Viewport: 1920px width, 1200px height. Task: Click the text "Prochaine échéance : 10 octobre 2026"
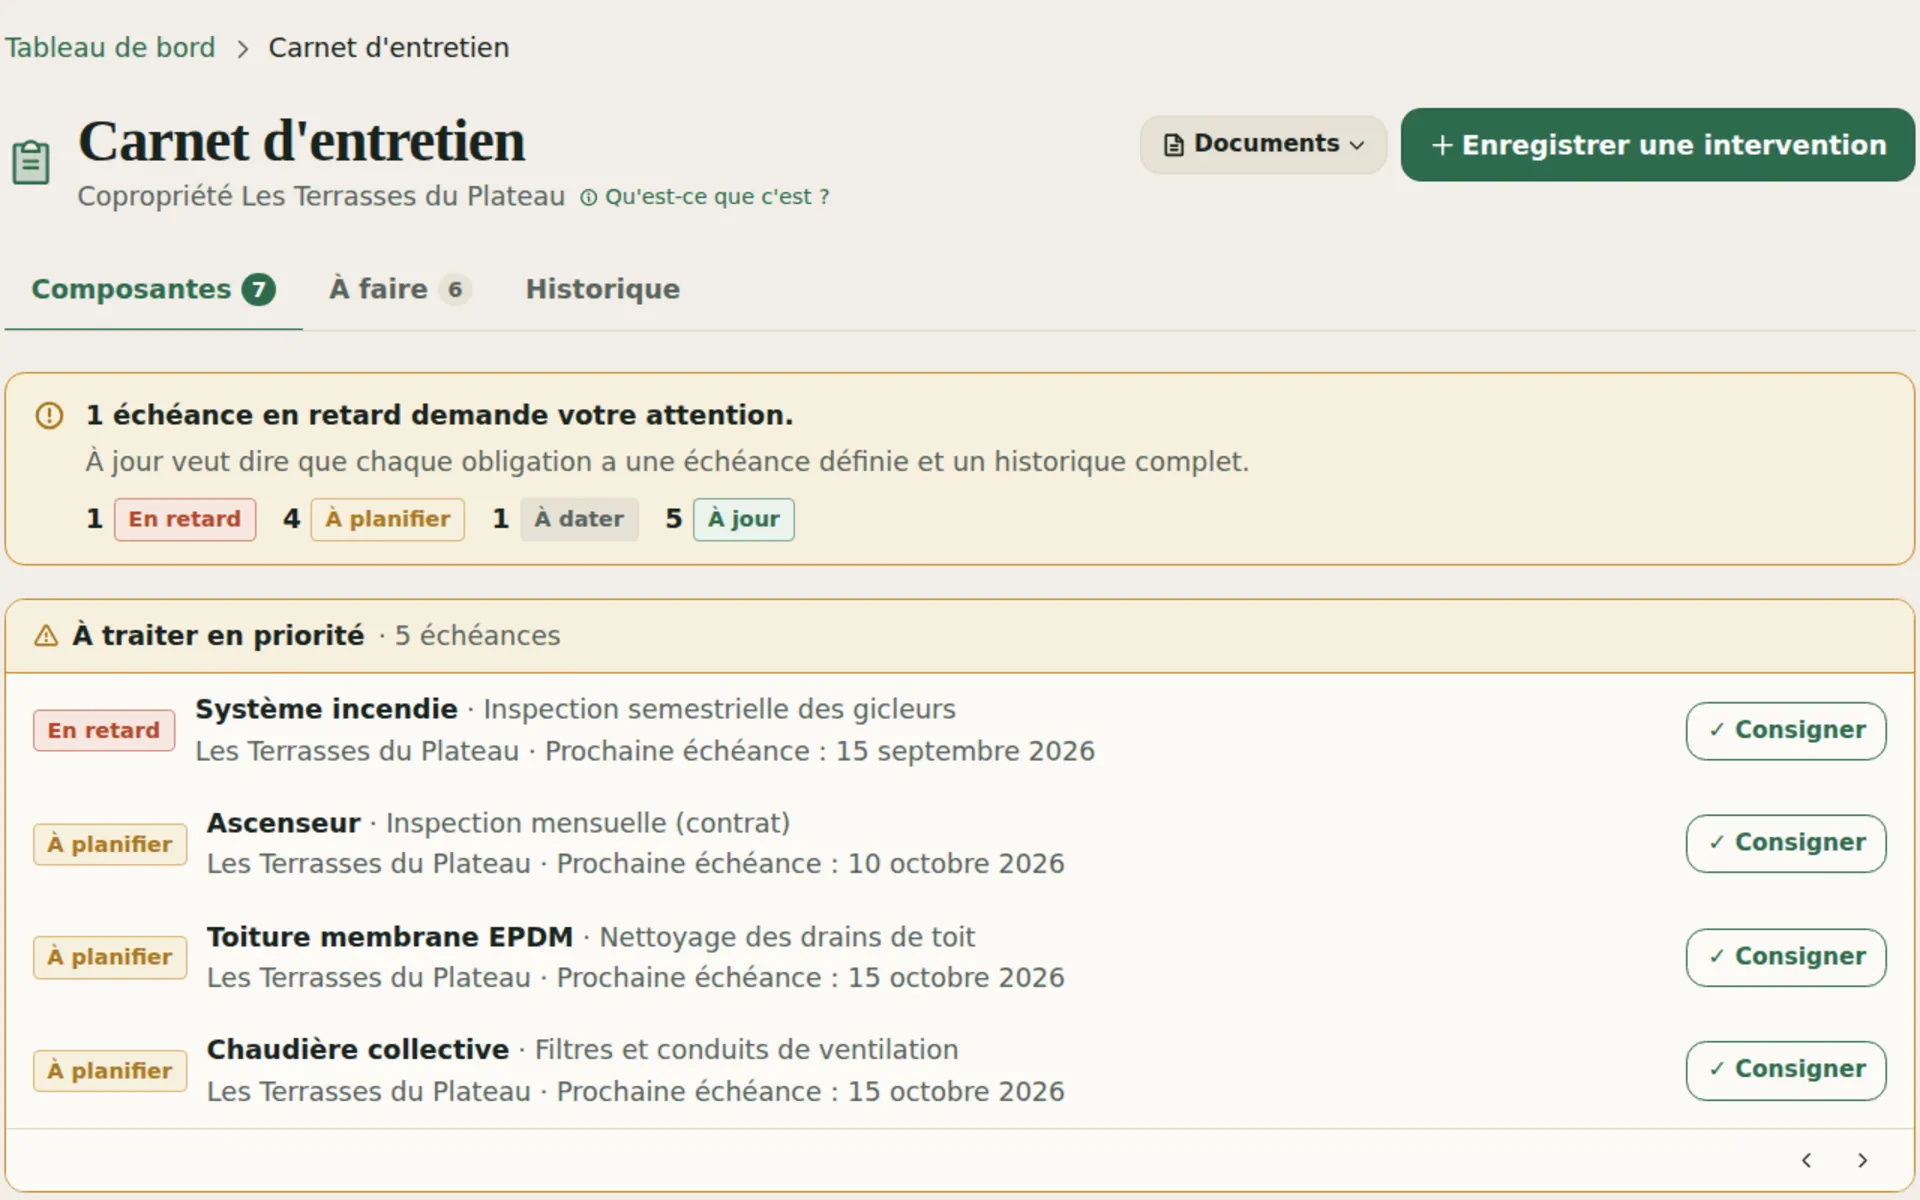810,864
